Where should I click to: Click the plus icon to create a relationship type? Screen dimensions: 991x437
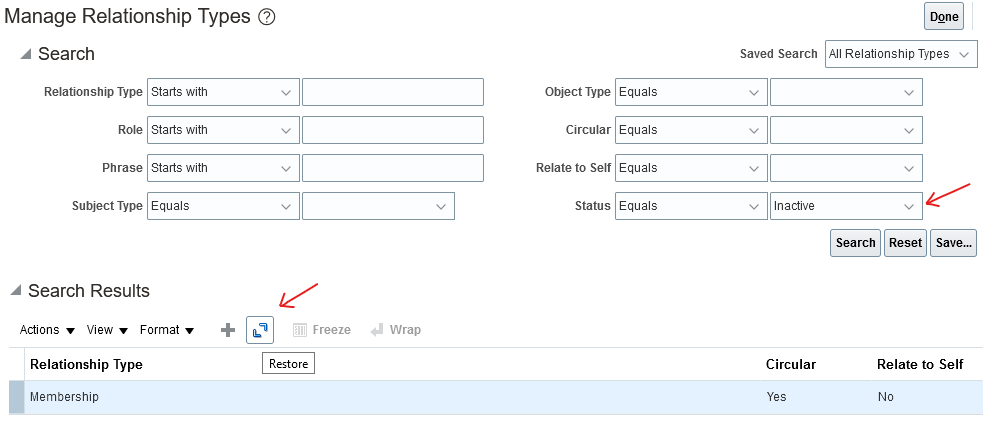click(228, 330)
